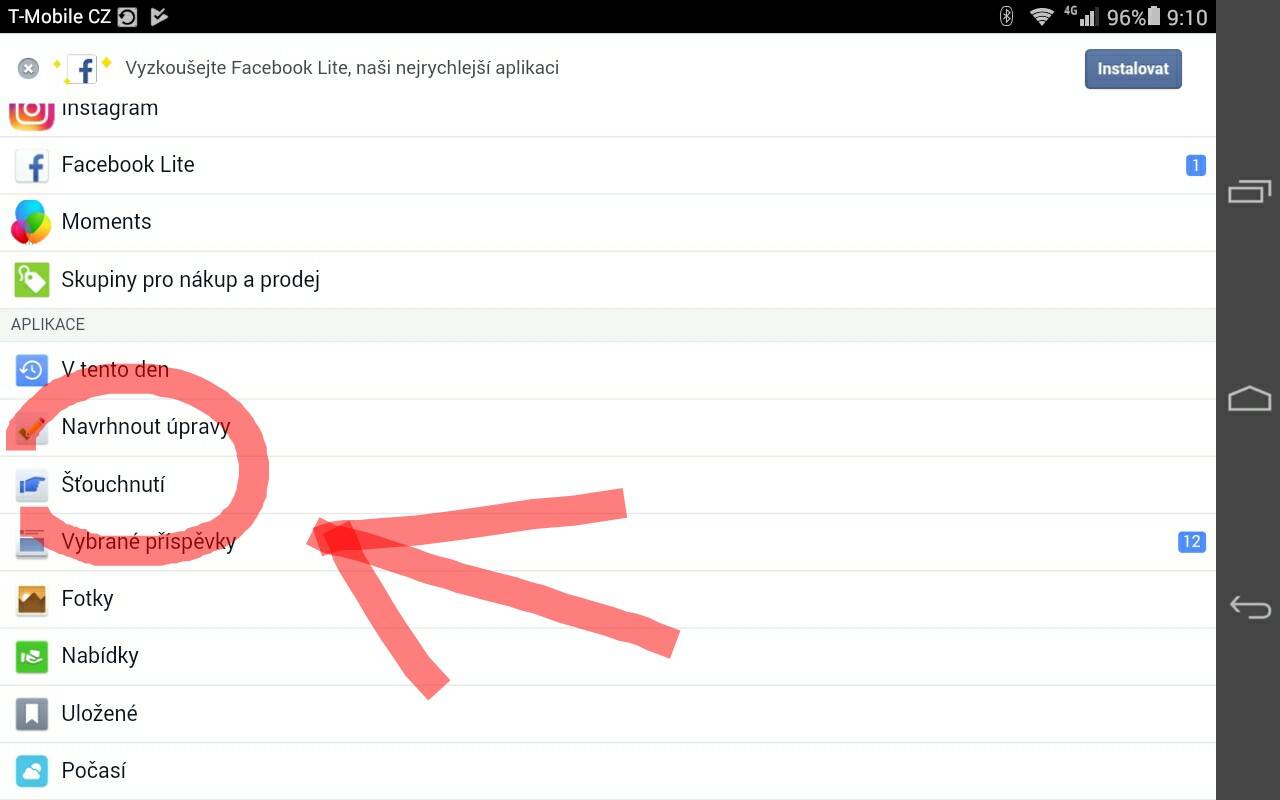Tap the Skupiny pro nákup a prodej label
Screen dimensions: 1280x800
click(x=190, y=280)
